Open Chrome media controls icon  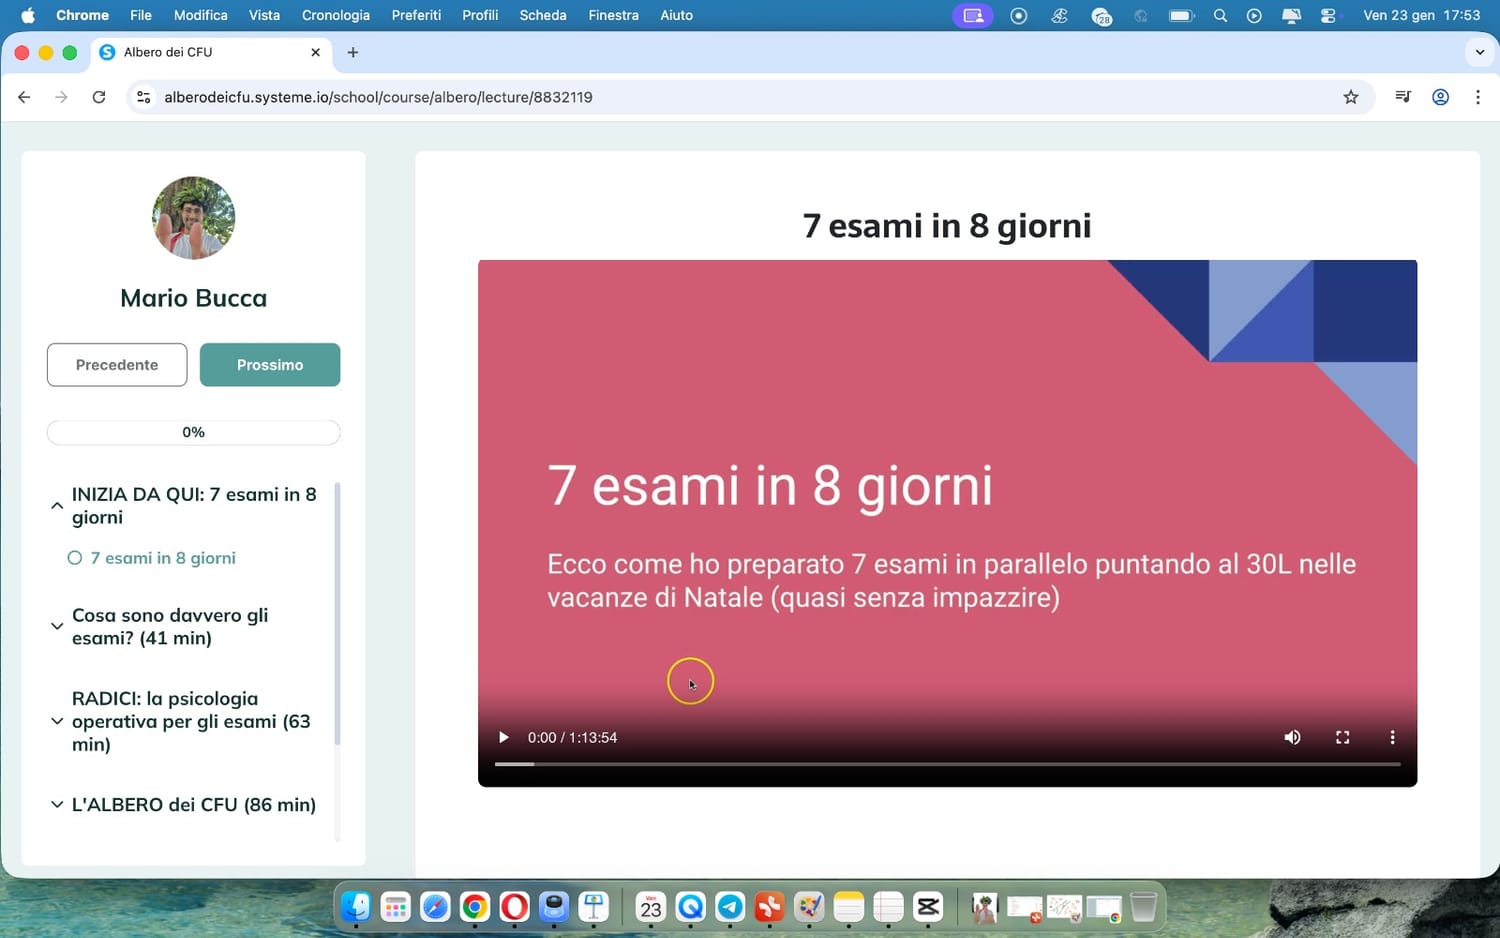[x=1403, y=97]
